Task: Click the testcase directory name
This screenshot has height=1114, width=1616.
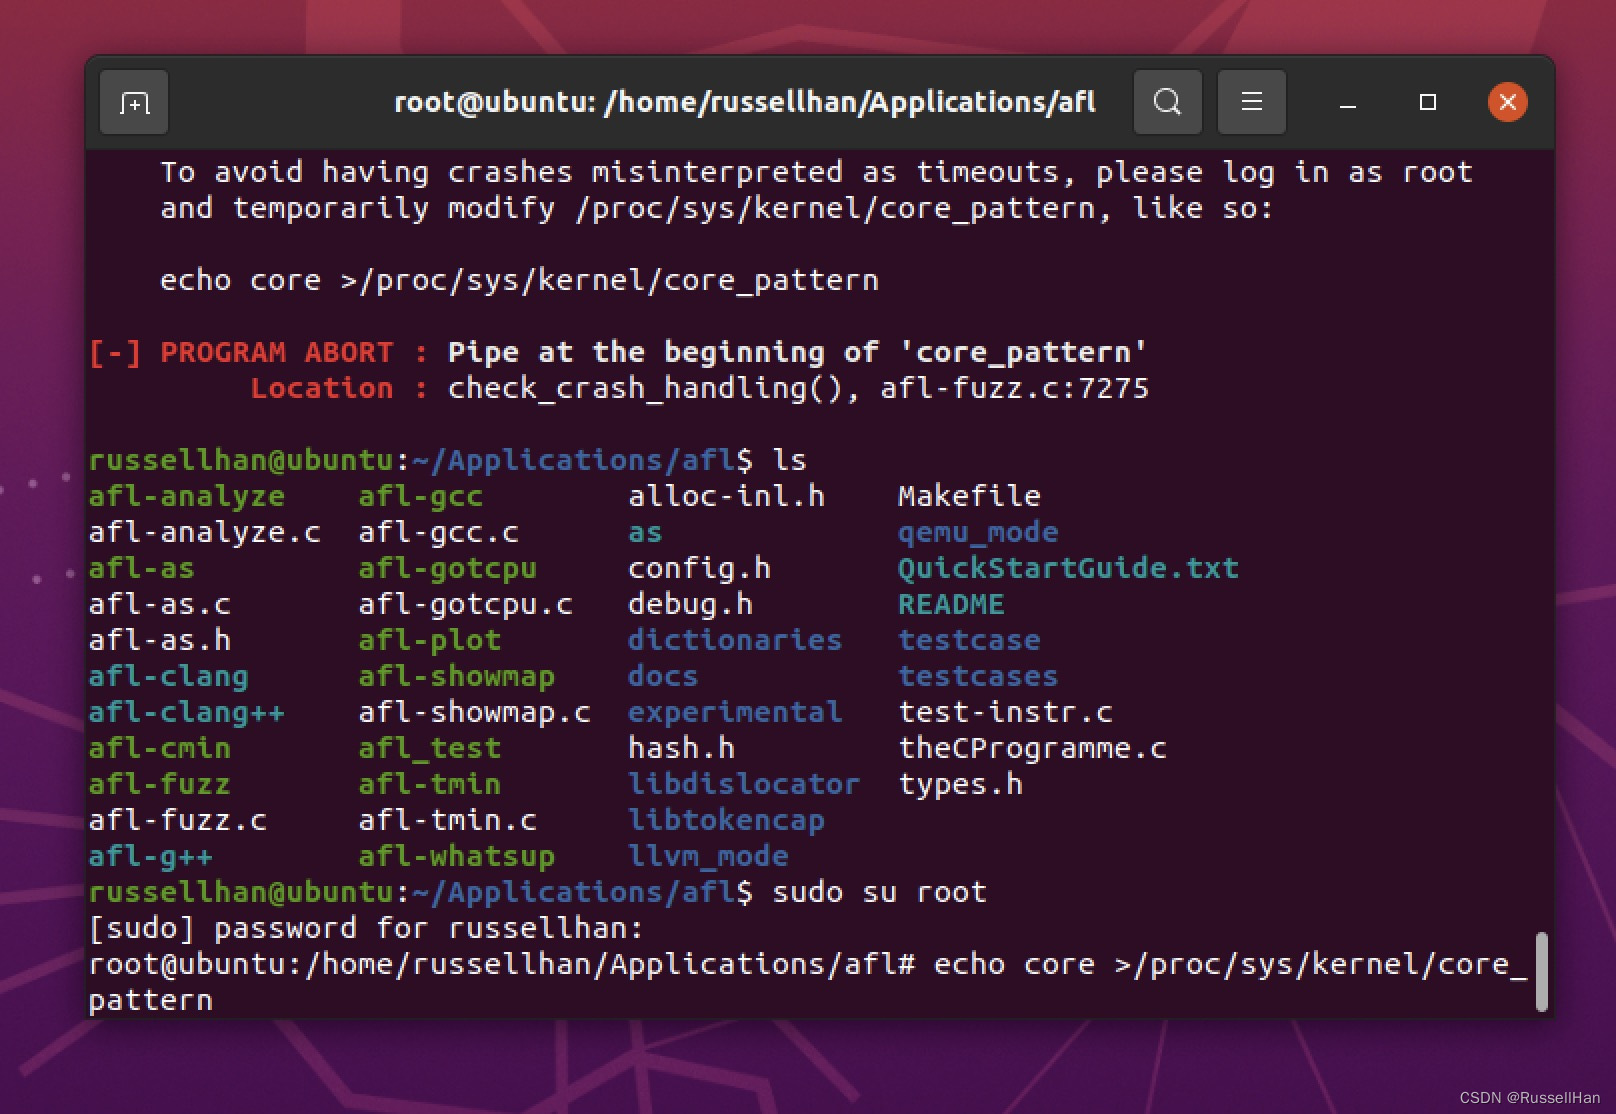Action: (970, 640)
